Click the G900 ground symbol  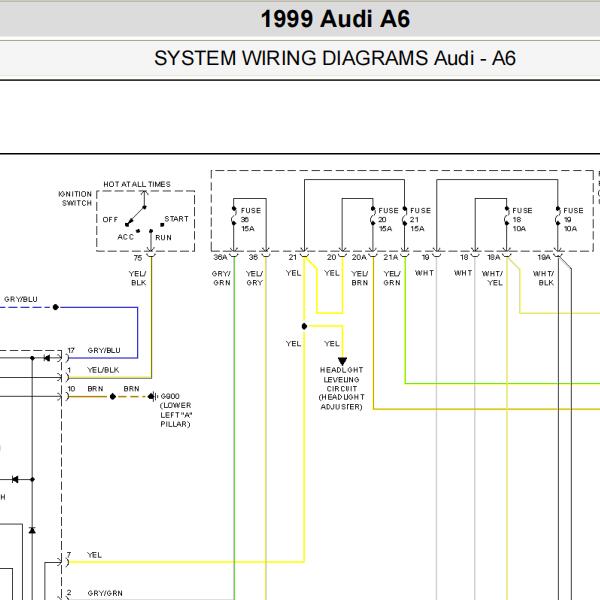(x=153, y=396)
